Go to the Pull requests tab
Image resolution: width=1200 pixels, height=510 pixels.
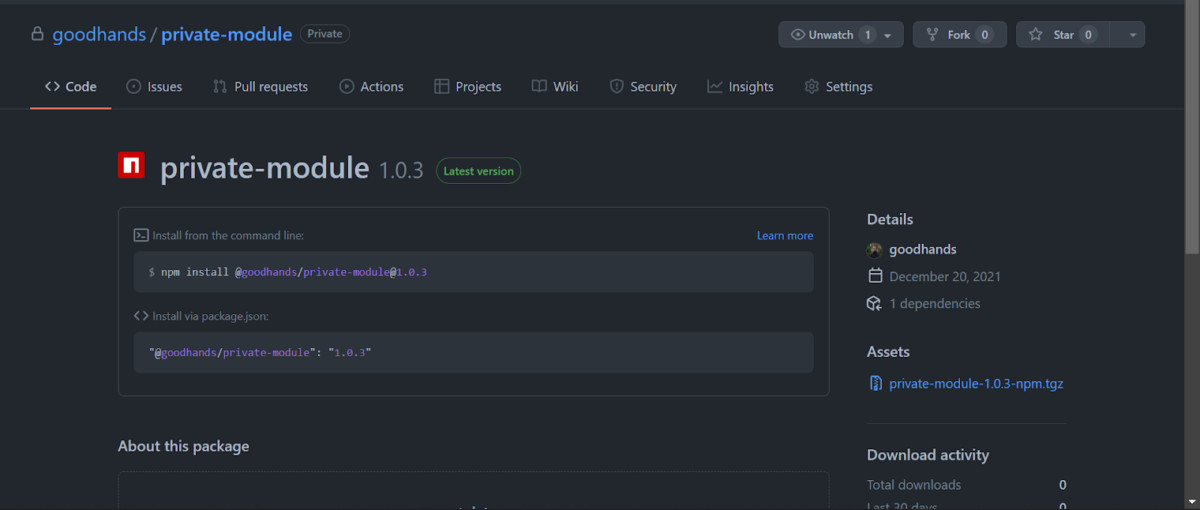point(260,87)
